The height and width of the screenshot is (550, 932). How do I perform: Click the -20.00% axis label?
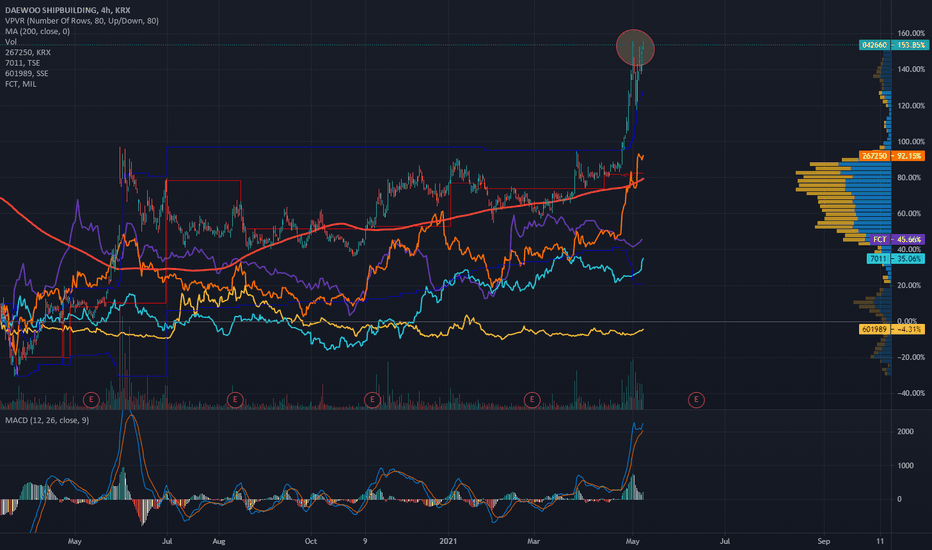click(x=911, y=357)
